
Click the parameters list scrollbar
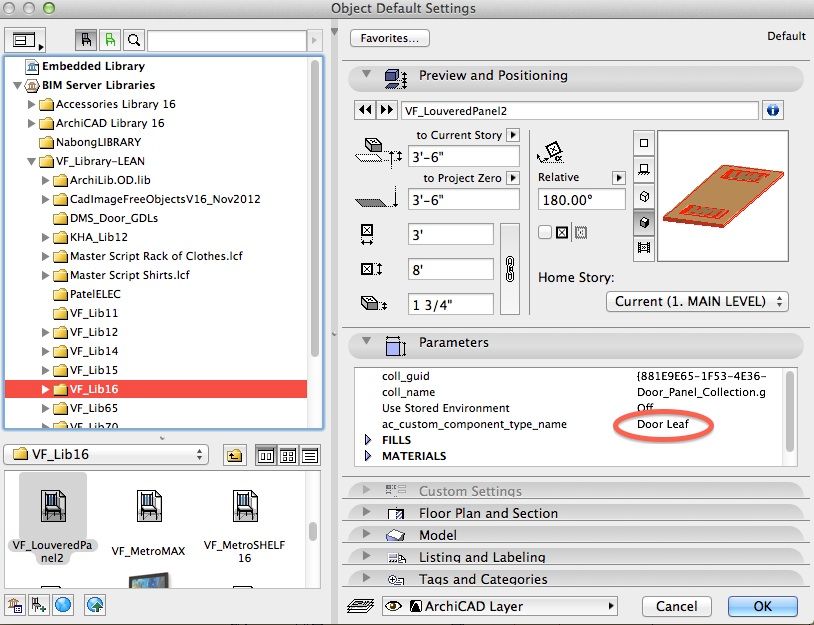[790, 411]
